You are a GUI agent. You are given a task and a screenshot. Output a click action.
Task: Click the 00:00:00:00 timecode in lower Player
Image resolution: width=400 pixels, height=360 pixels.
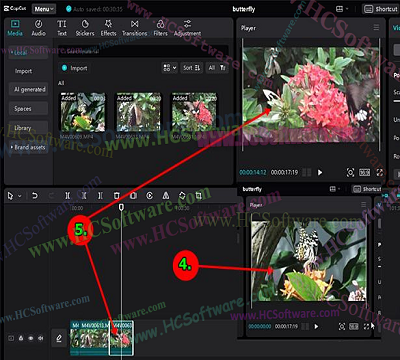(260, 327)
